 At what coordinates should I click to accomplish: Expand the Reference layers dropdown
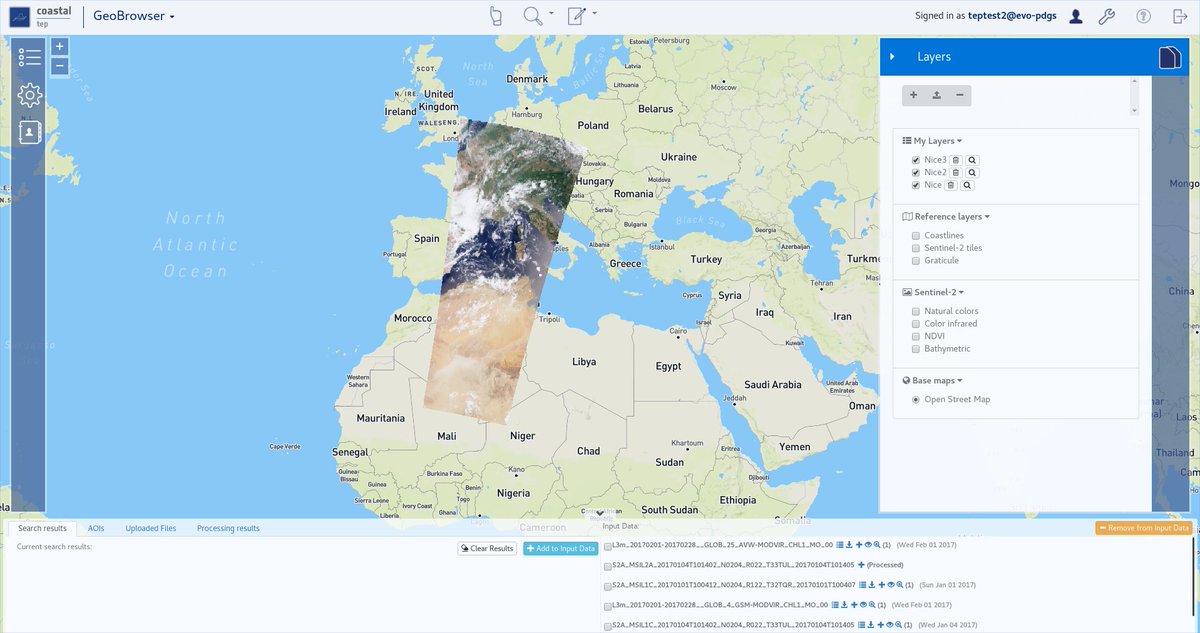(x=946, y=216)
